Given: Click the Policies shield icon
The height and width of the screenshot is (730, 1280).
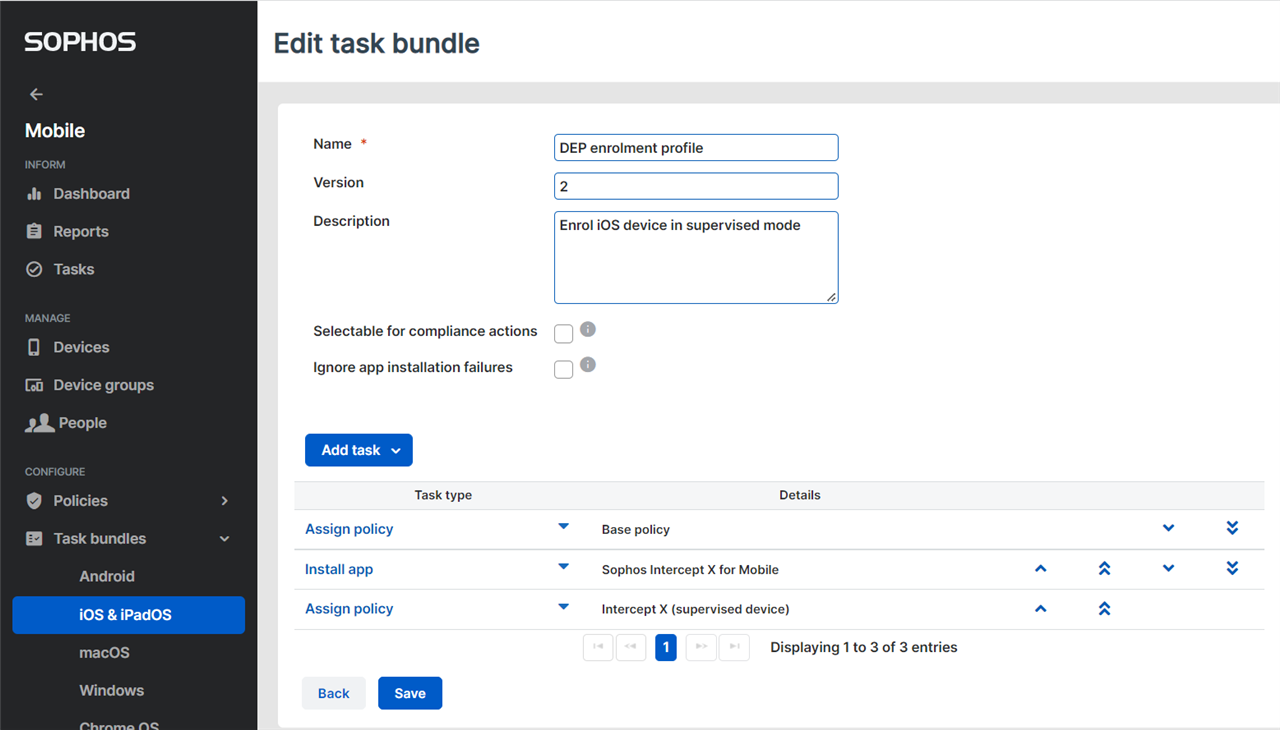Looking at the screenshot, I should (34, 501).
